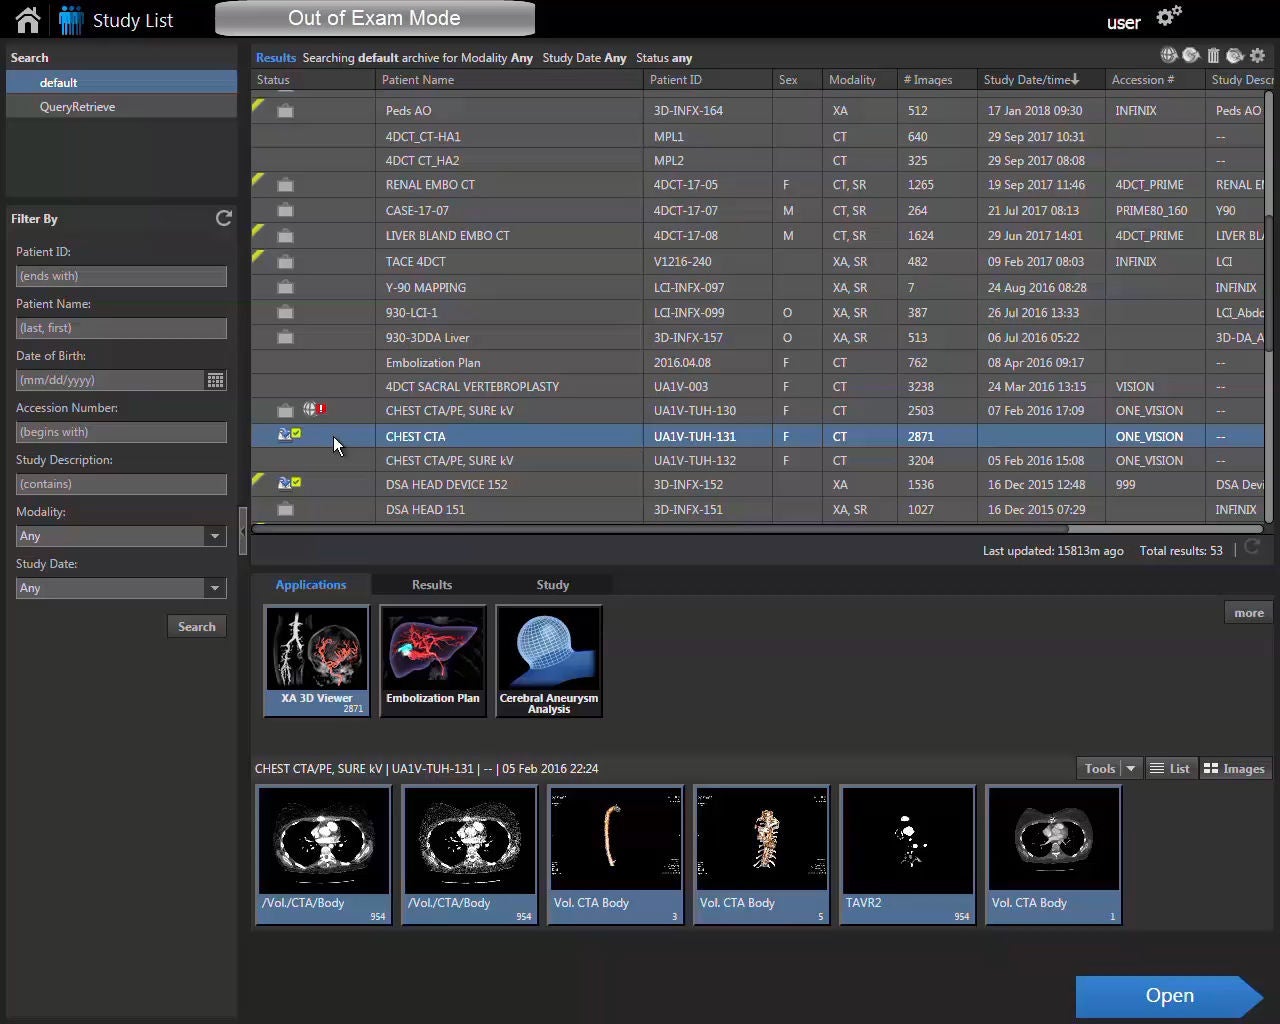Focus the Study Description filter field
1280x1024 pixels.
pyautogui.click(x=121, y=484)
